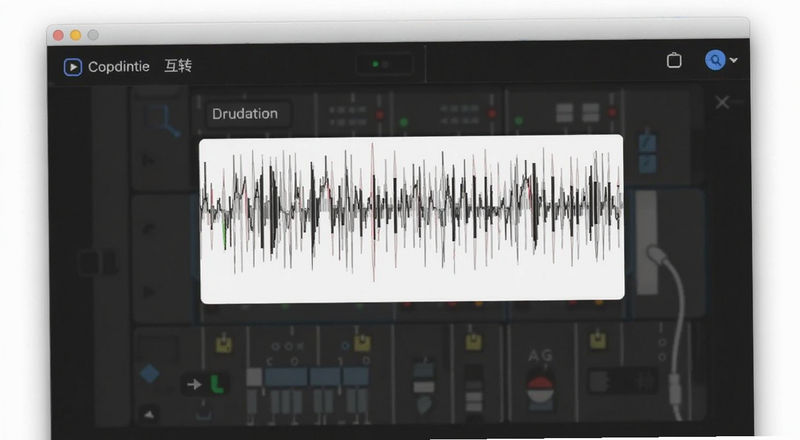Click the Copdintie play logo icon

click(x=72, y=67)
